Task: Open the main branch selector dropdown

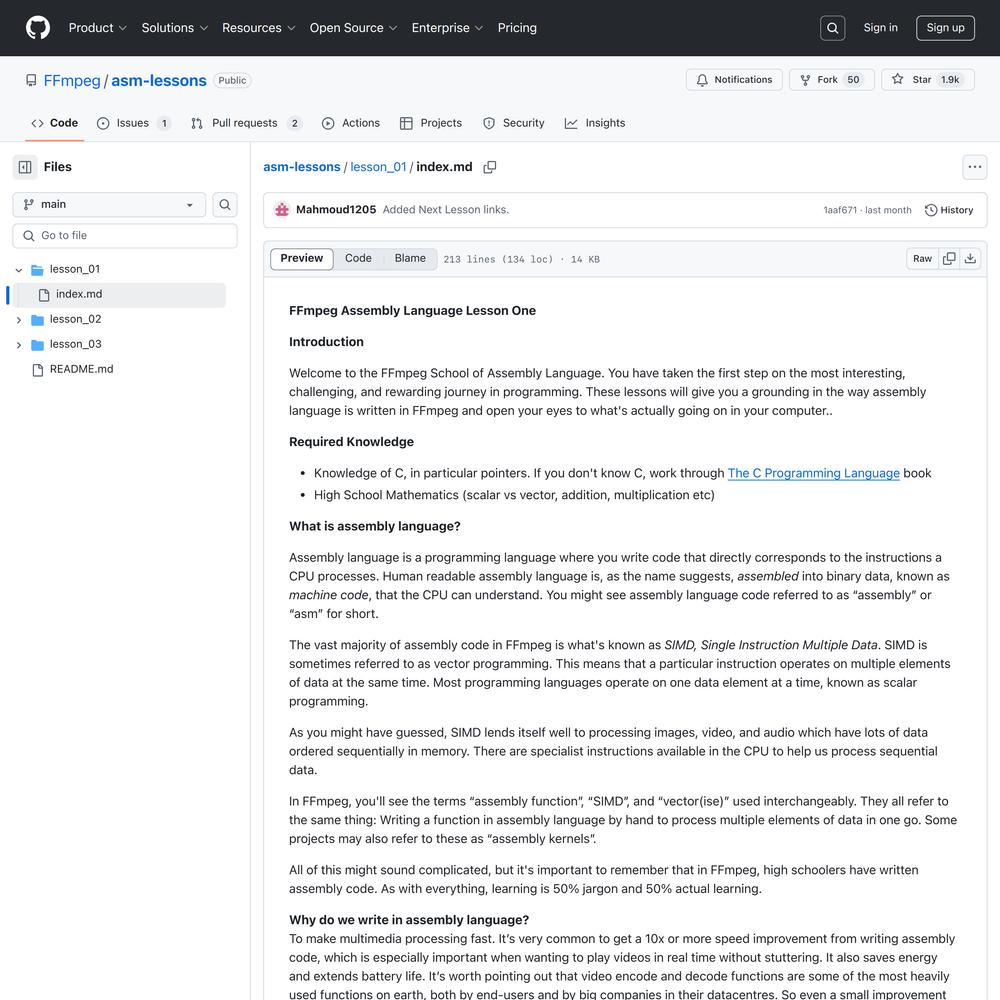Action: click(x=109, y=205)
